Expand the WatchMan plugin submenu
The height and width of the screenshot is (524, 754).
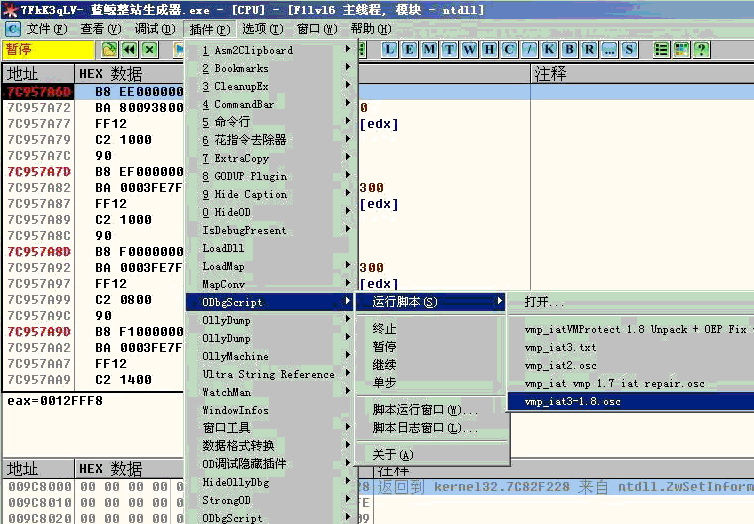[271, 392]
